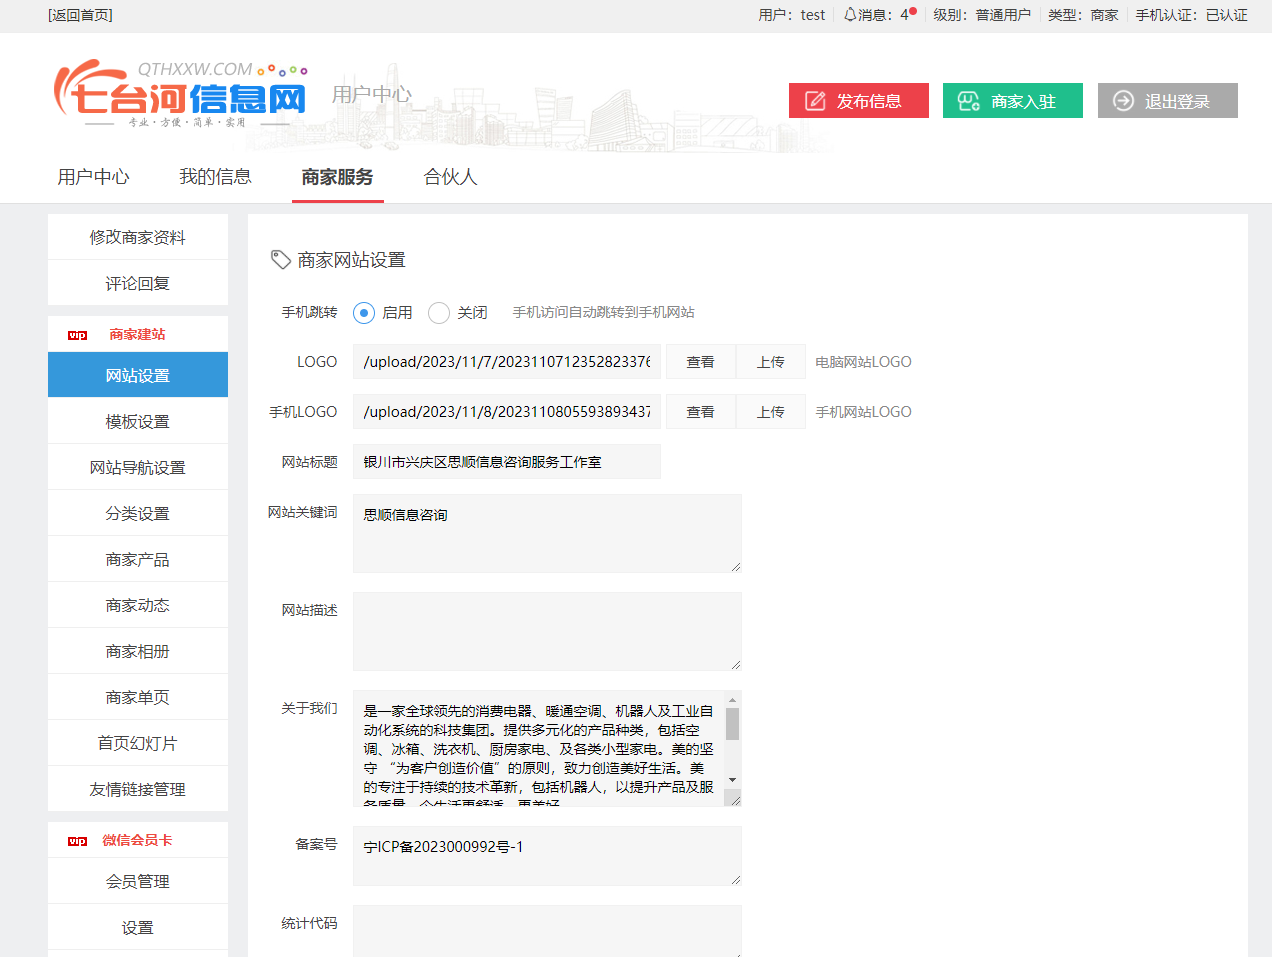
Task: Click the VIP badge beside 微信会员卡
Action: (77, 841)
